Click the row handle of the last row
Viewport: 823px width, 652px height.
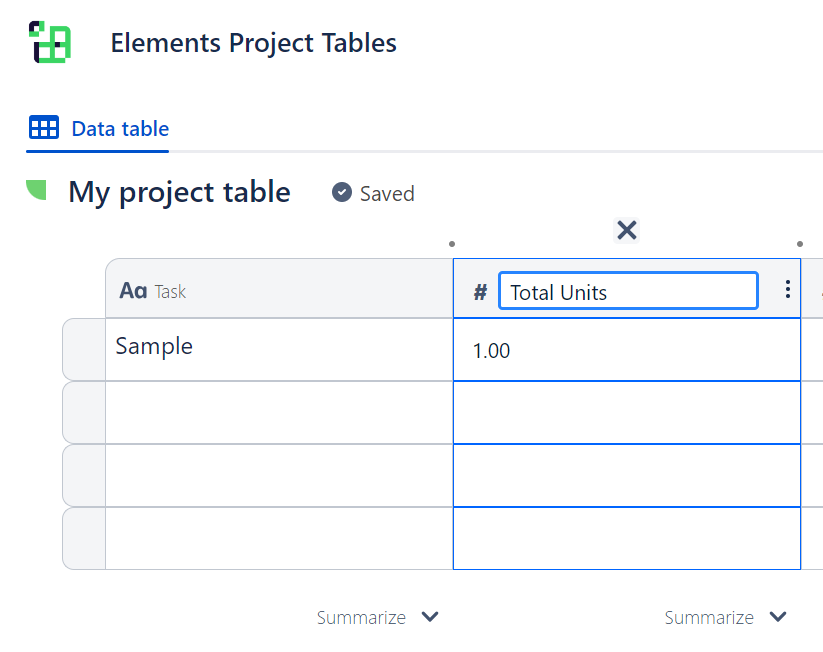click(84, 538)
